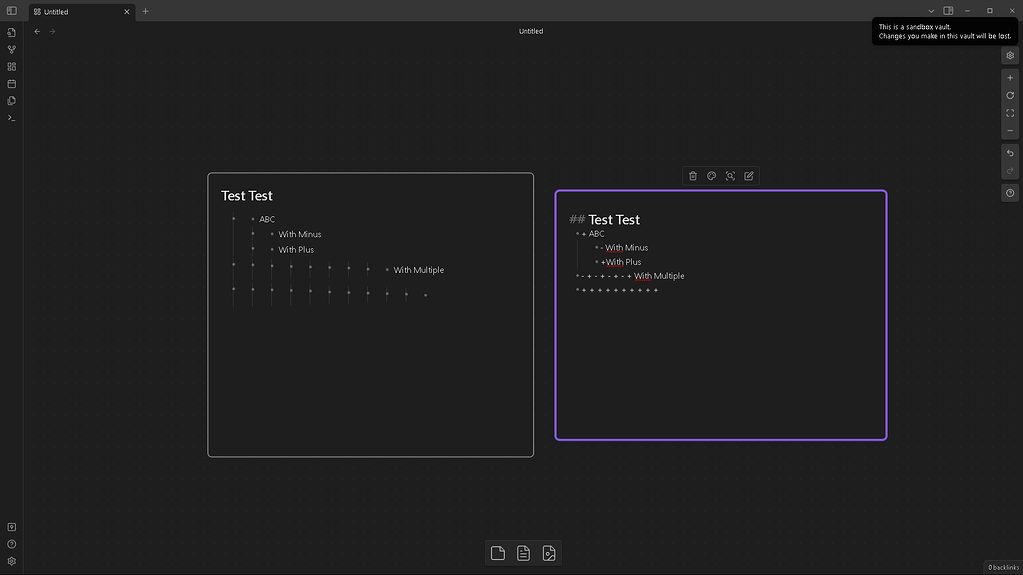This screenshot has height=575, width=1023.
Task: Click With Multiple in the purple card
Action: [659, 276]
